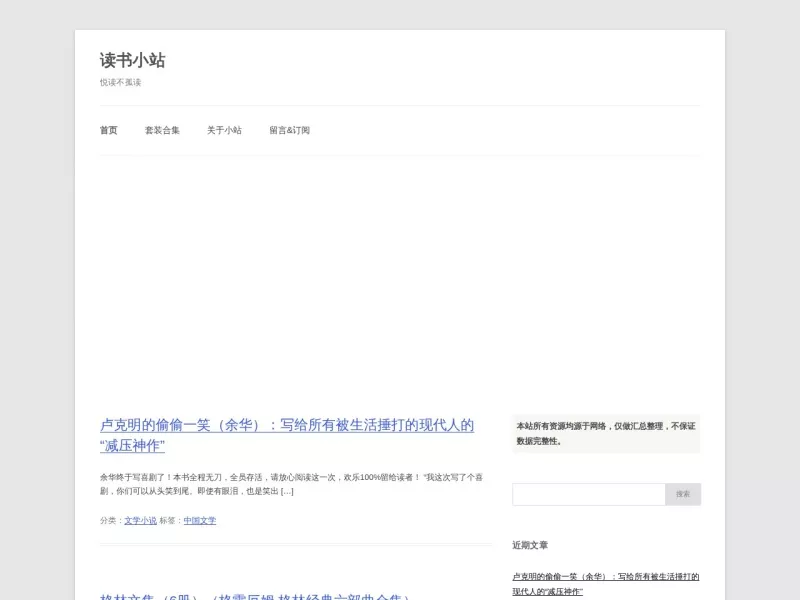
Task: Click the 搜索 search button
Action: [x=683, y=494]
